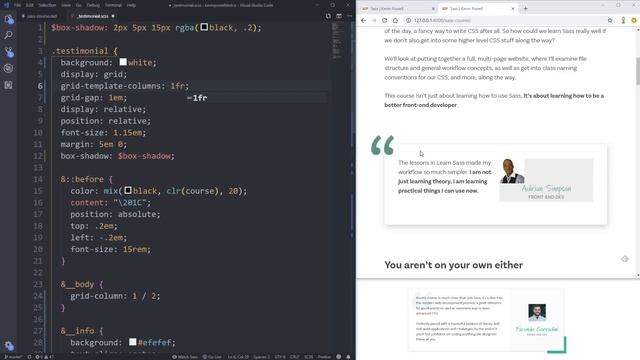Click the browser page vertical scrollbar thumb
This screenshot has width=640, height=360.
coord(638,71)
